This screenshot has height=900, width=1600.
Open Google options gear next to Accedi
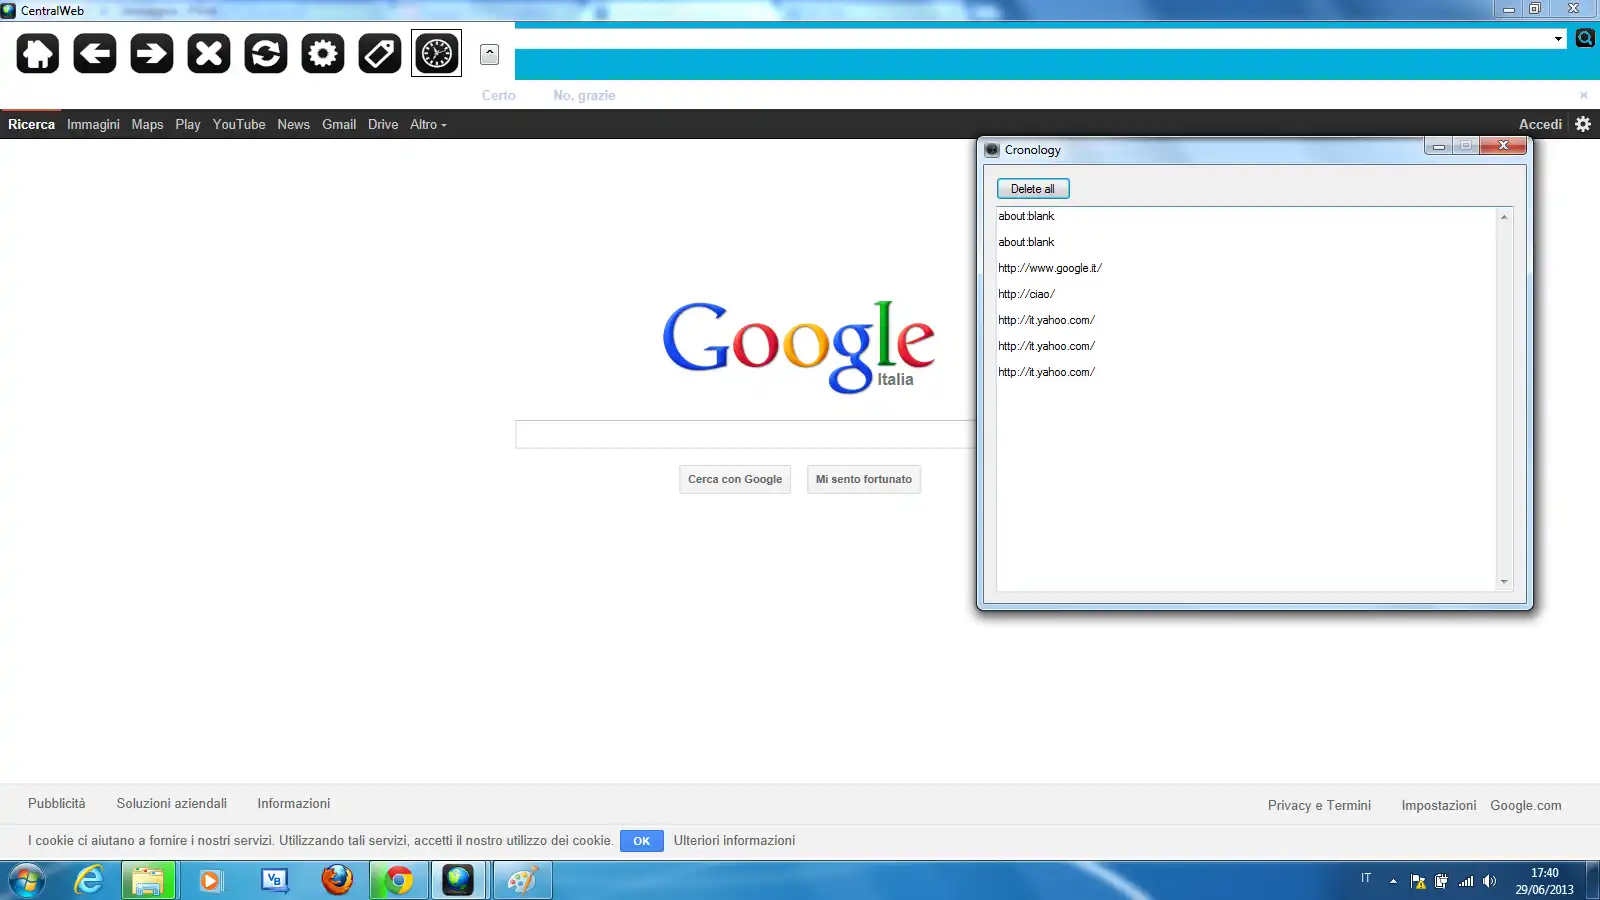click(1583, 124)
